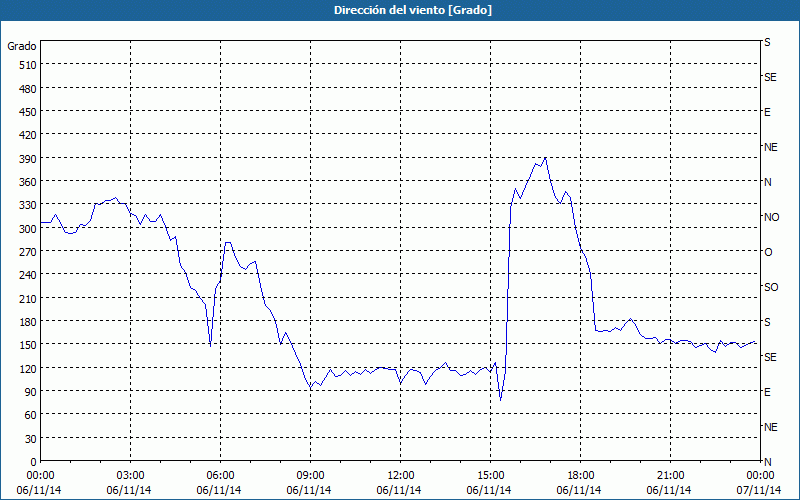Click the 510 y-axis value
The height and width of the screenshot is (500, 800).
(29, 65)
